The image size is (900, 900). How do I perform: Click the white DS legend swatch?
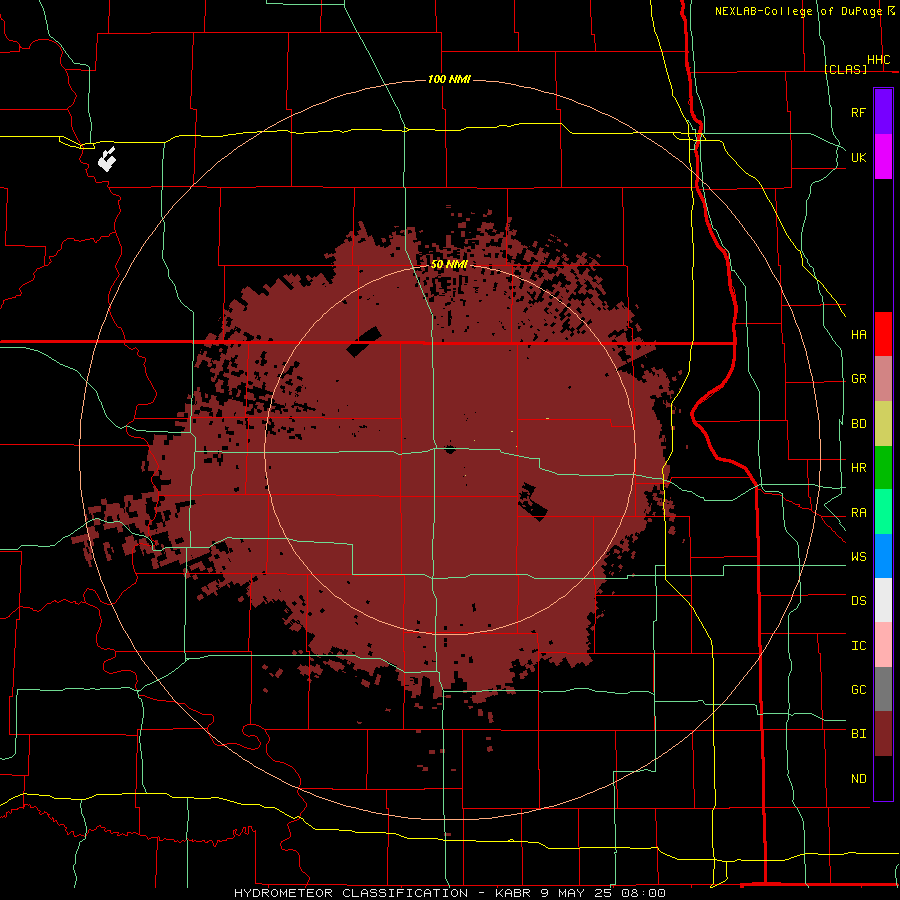[x=883, y=600]
